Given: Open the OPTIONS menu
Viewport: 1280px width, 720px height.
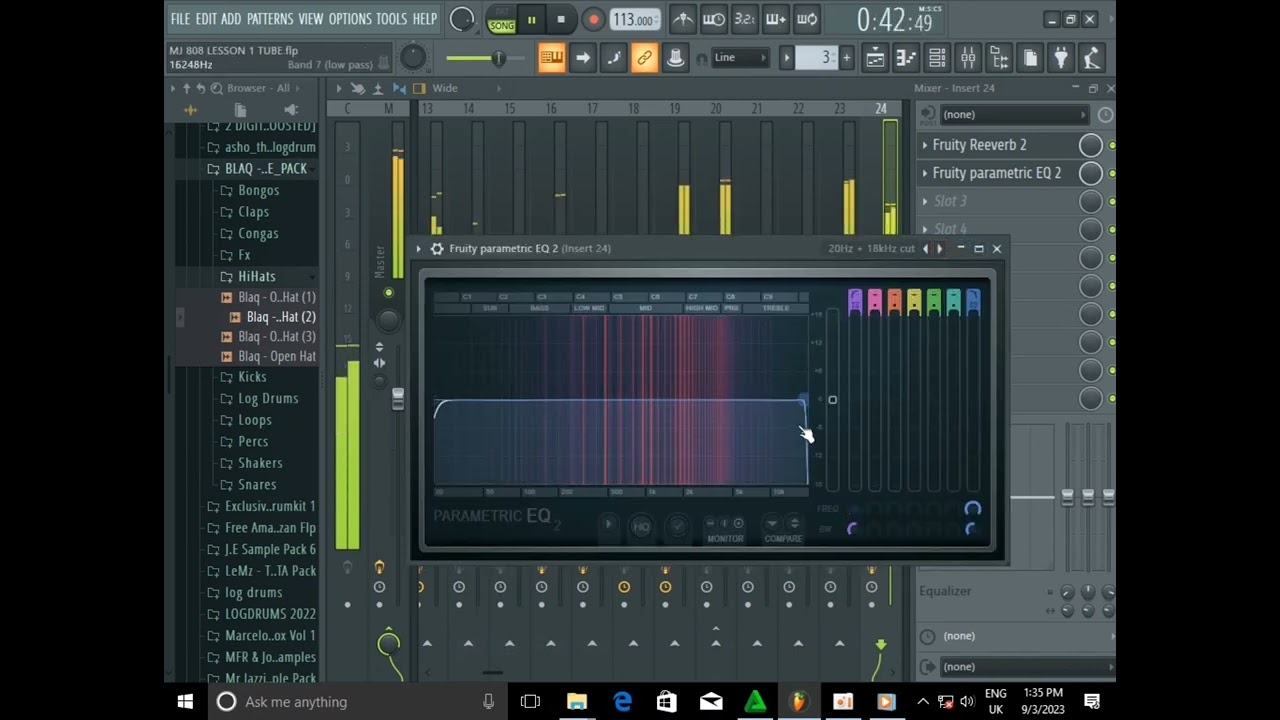Looking at the screenshot, I should pos(350,19).
